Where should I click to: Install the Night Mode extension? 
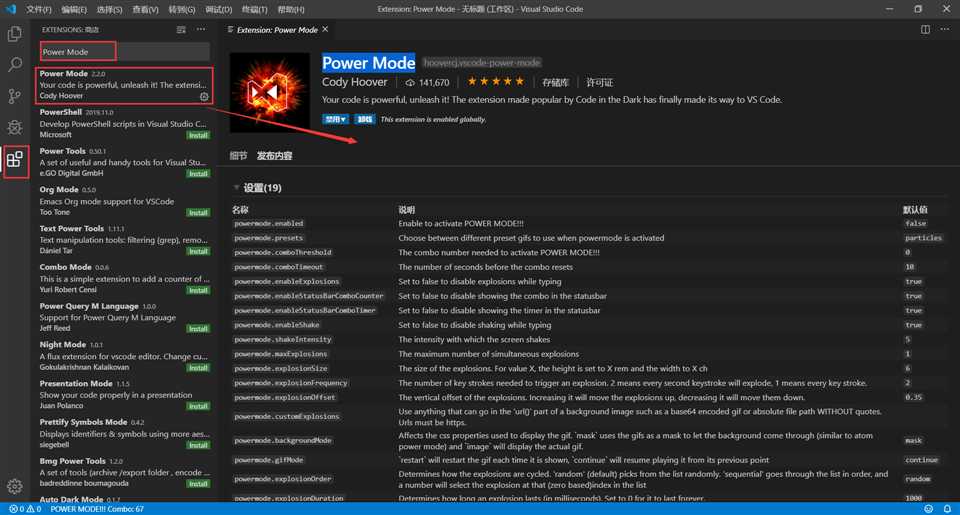pos(198,367)
